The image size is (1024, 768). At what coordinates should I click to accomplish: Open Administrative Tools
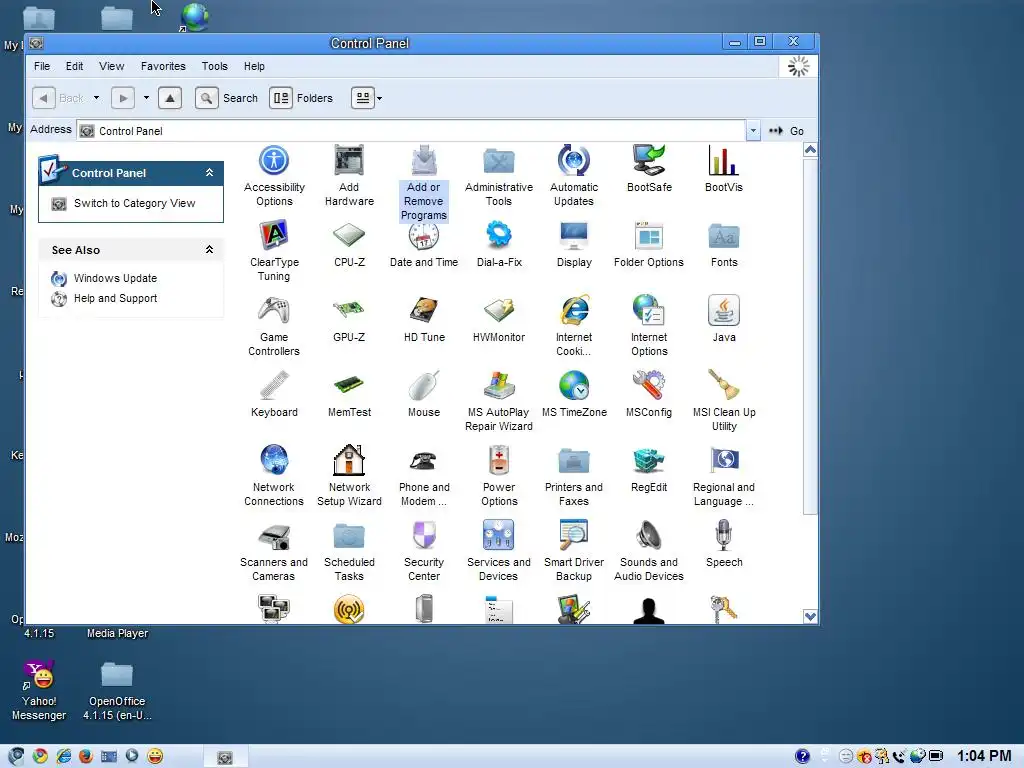pos(498,175)
